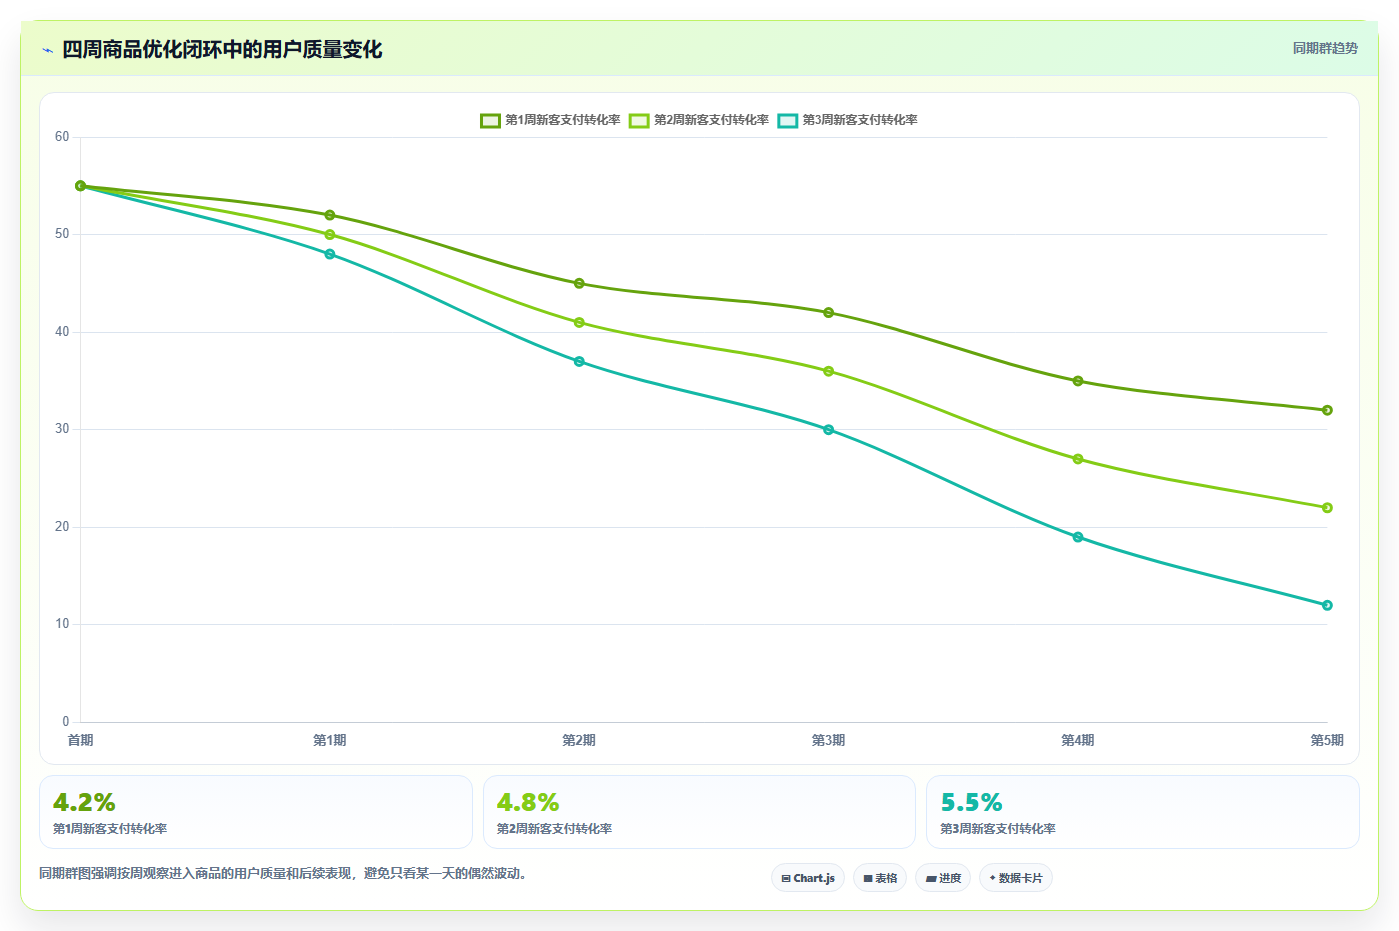
Task: Click 第3周 series point at 第5期 (12)
Action: point(1327,605)
